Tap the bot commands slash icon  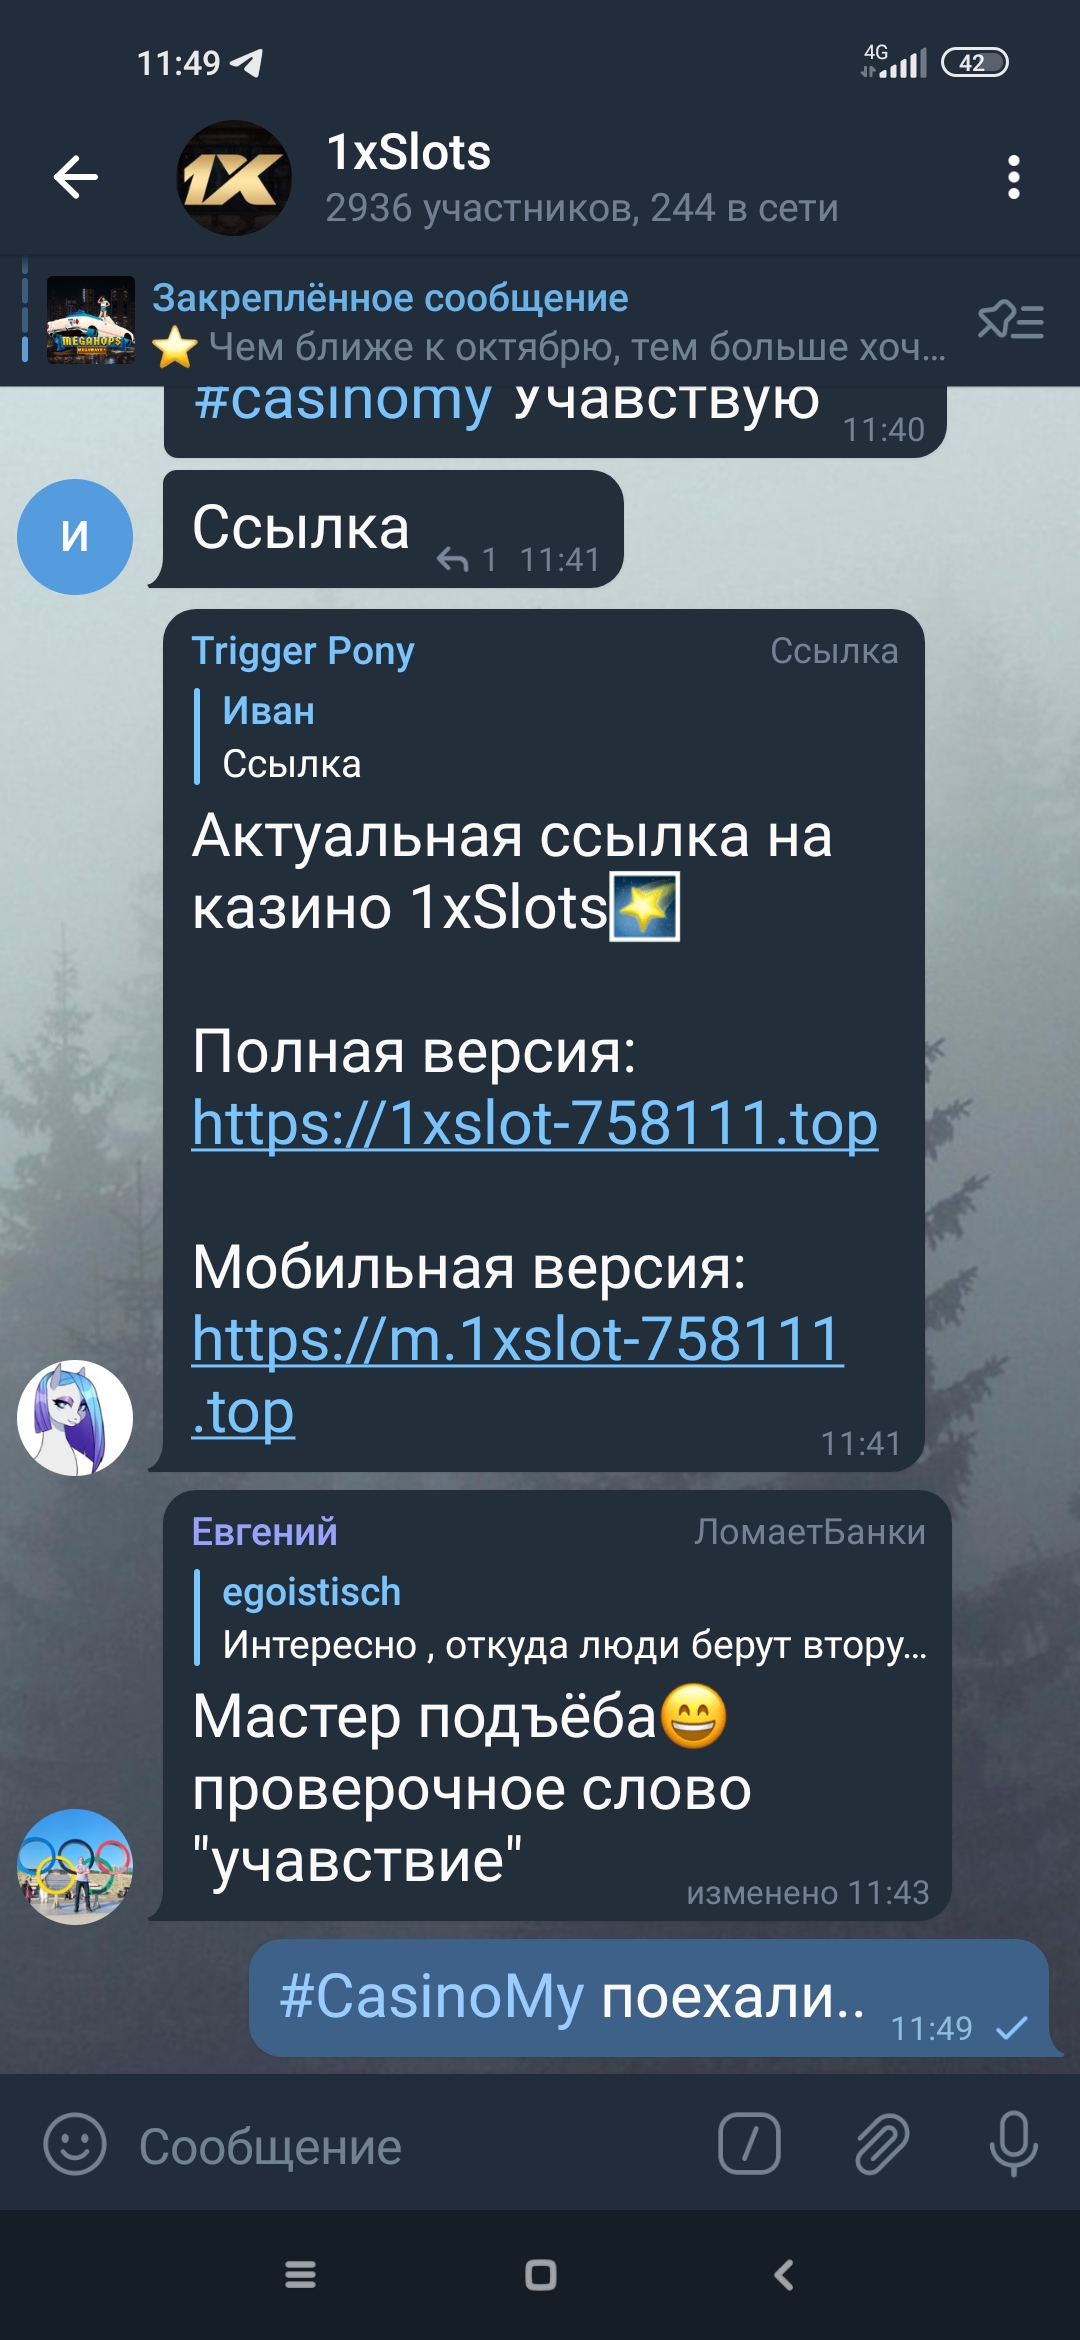749,2144
